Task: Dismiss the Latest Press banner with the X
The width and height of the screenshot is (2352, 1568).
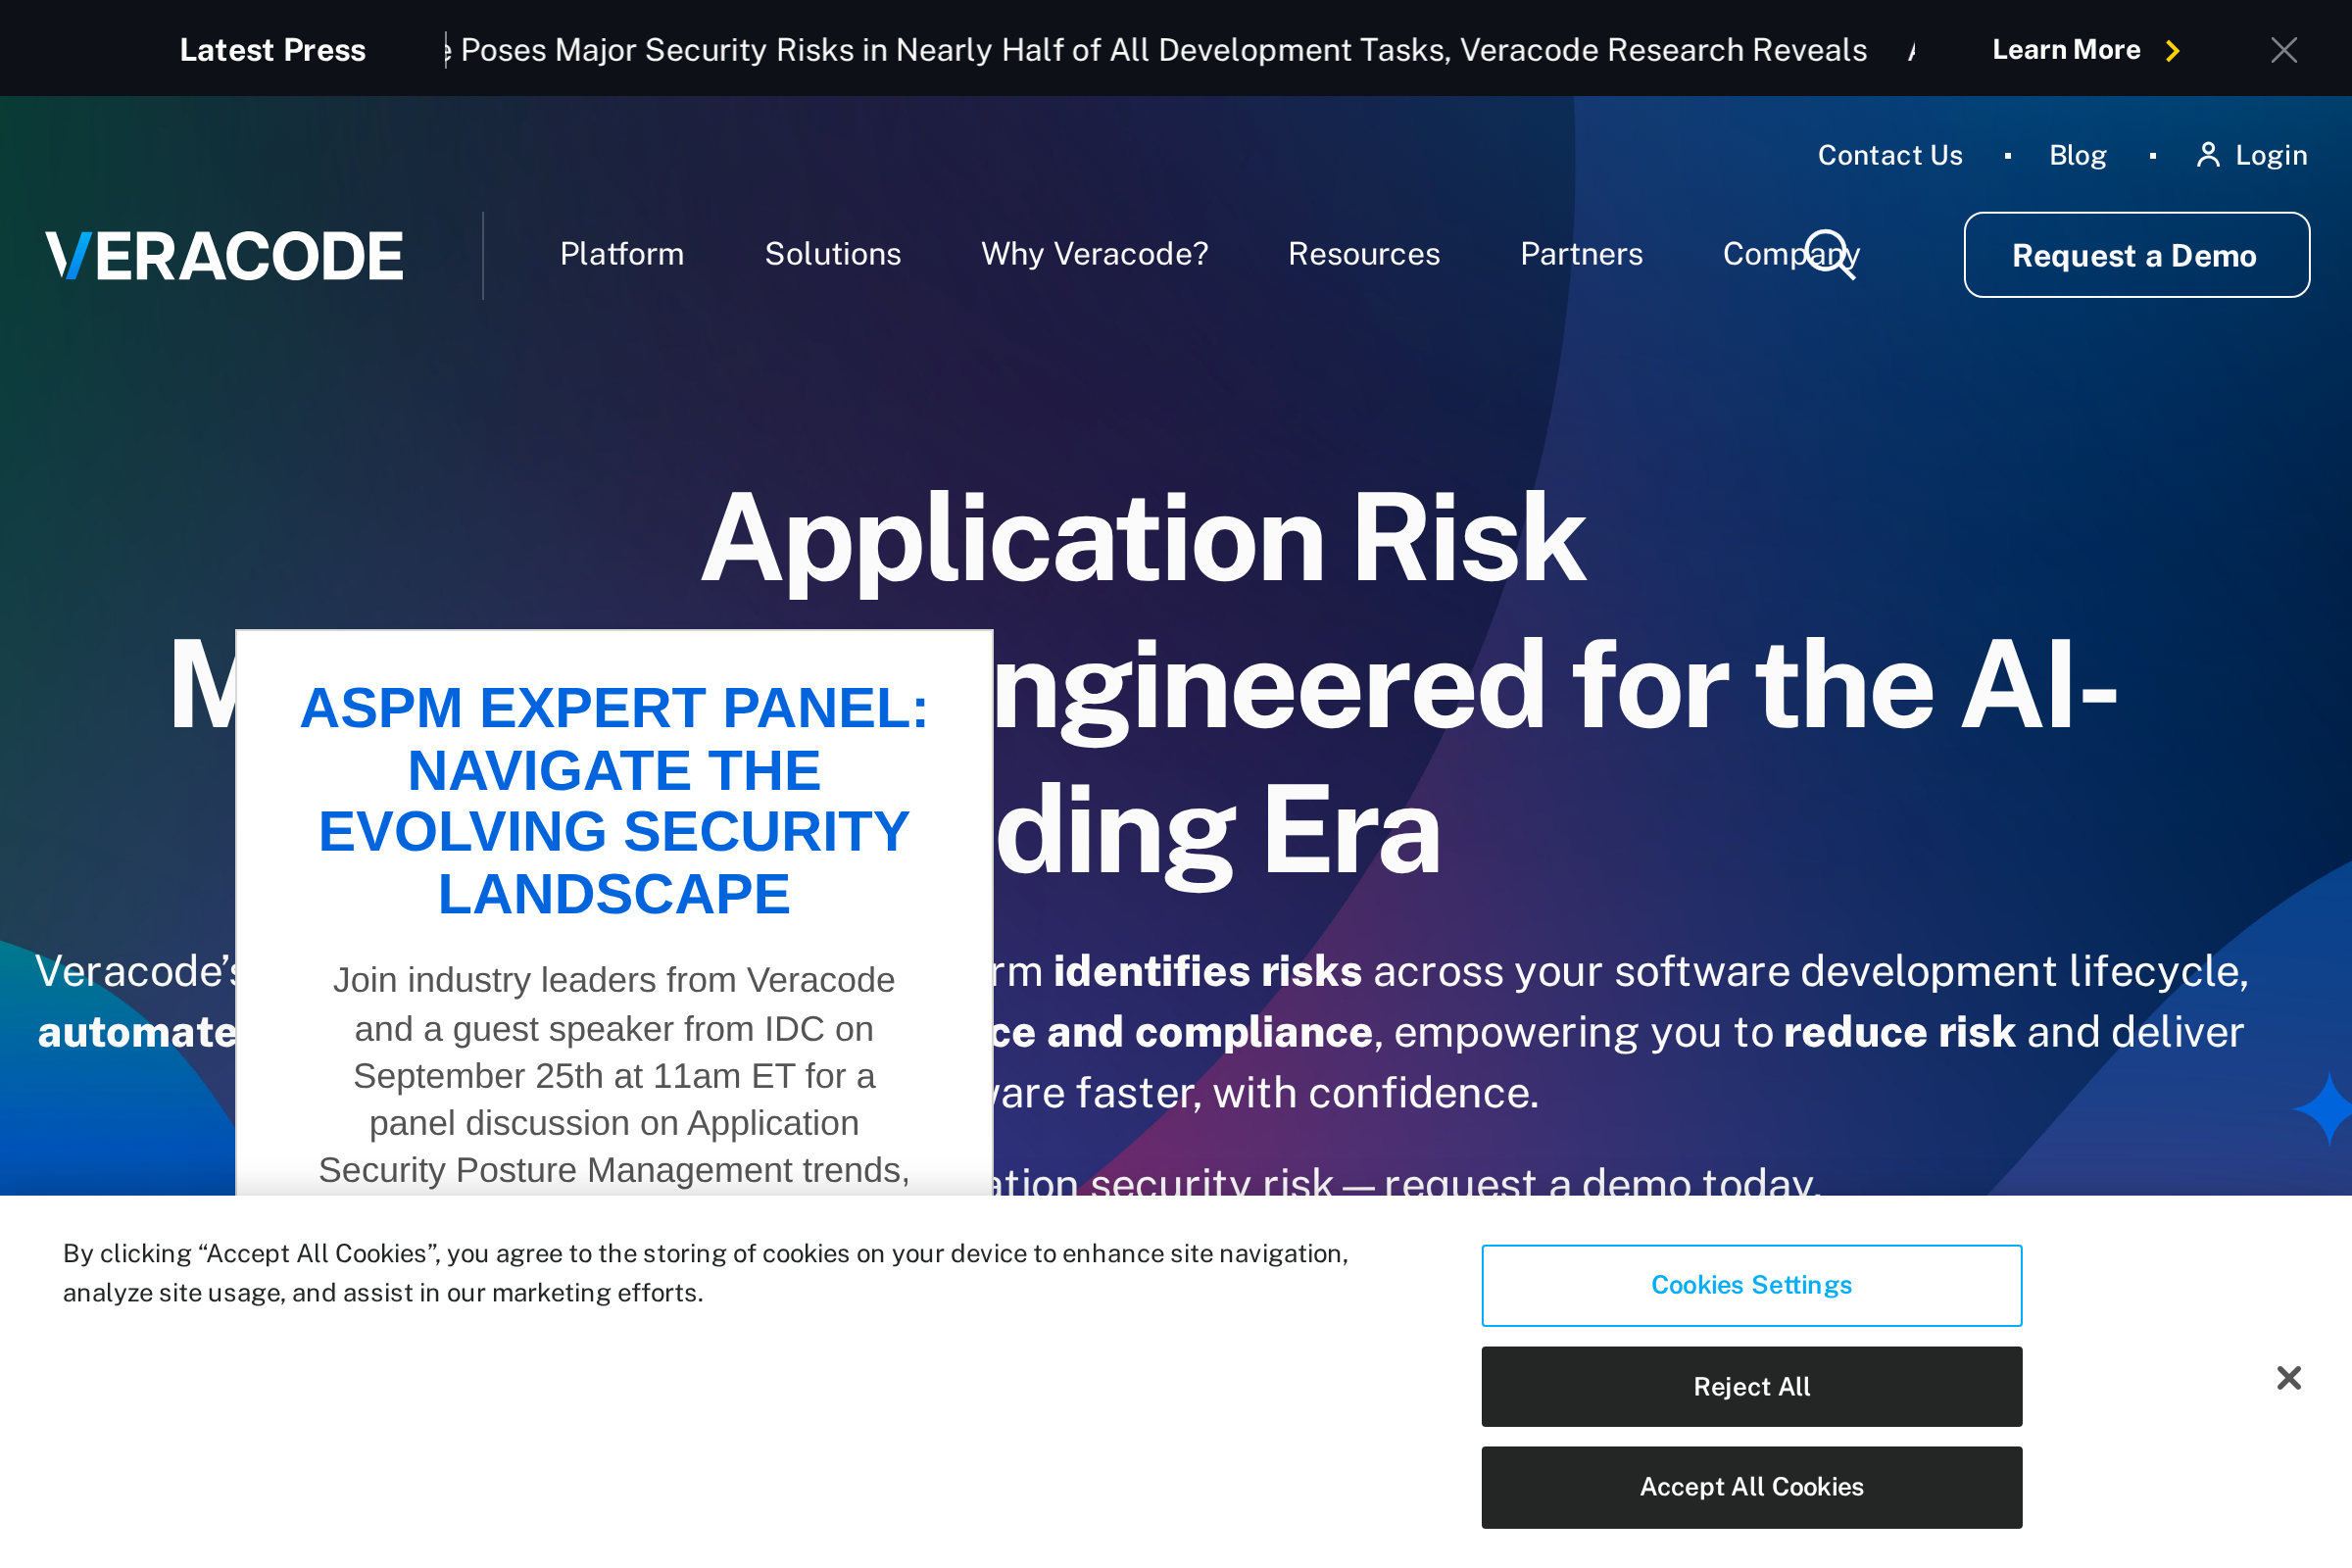Action: coord(2284,50)
